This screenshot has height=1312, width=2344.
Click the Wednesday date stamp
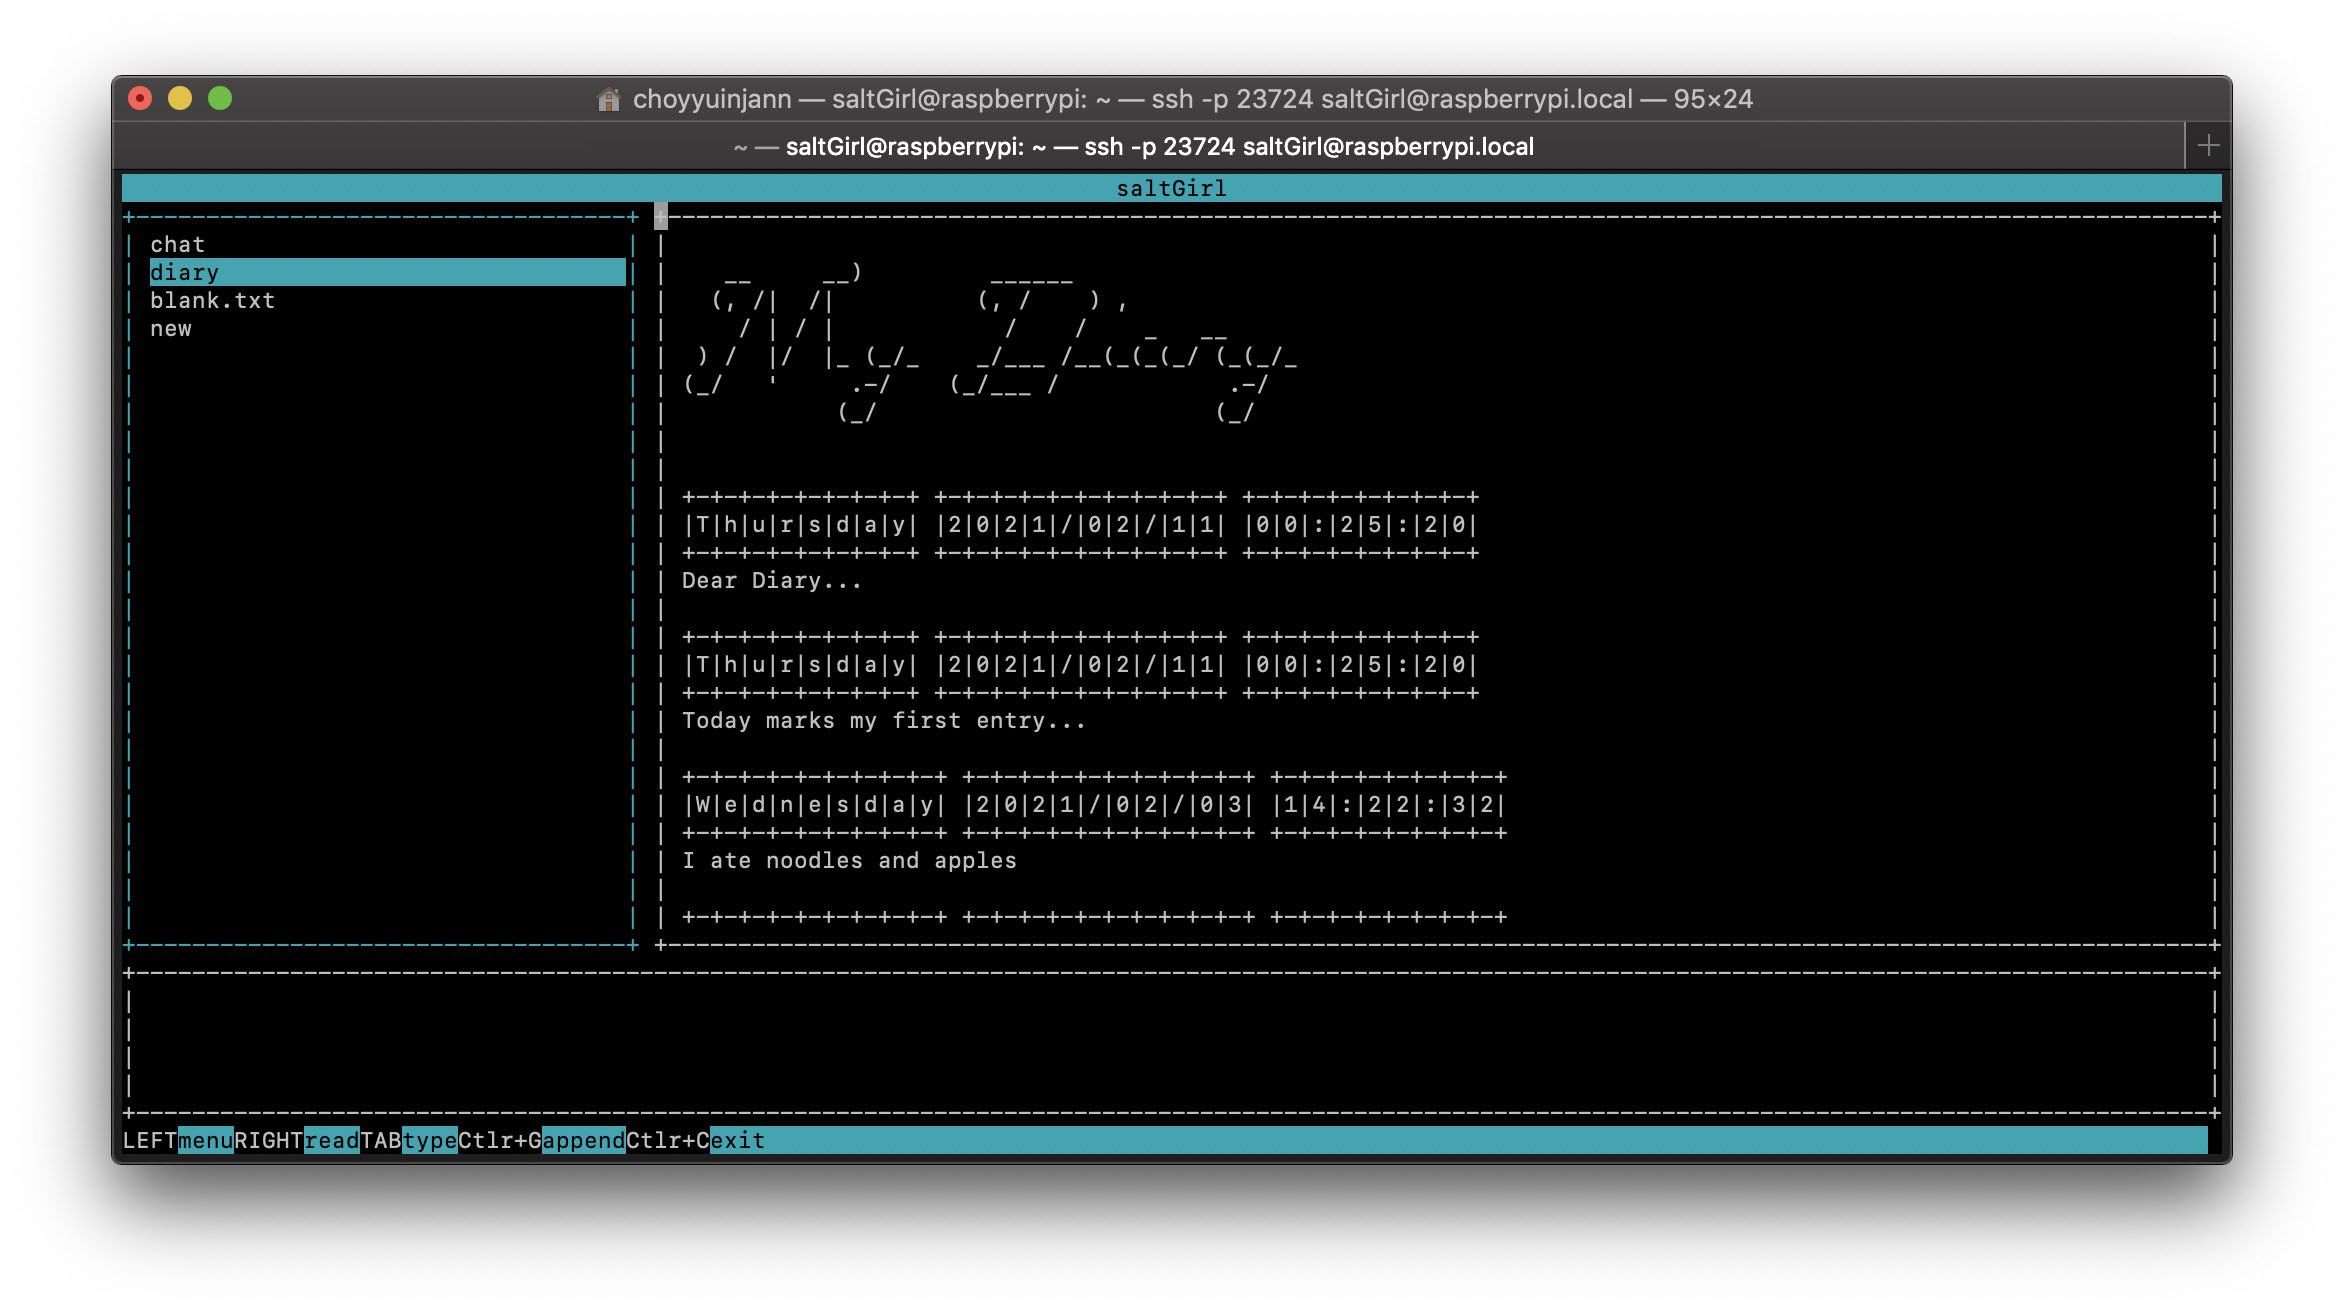pos(814,805)
